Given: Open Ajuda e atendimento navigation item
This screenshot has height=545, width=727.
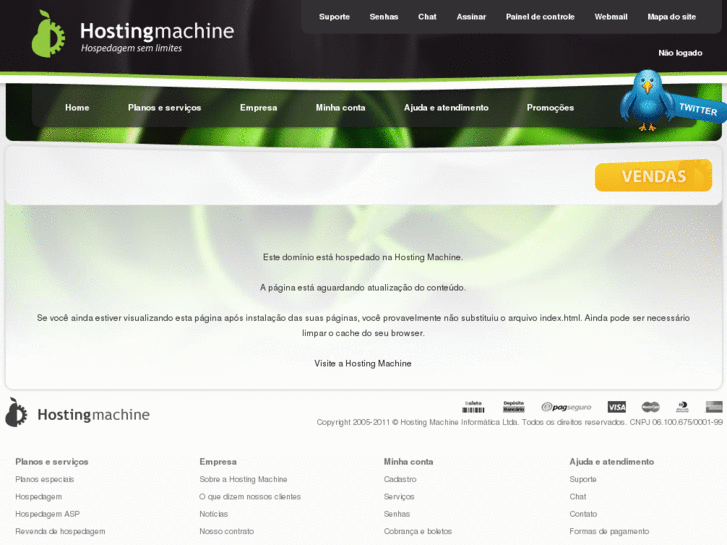Looking at the screenshot, I should coord(446,108).
